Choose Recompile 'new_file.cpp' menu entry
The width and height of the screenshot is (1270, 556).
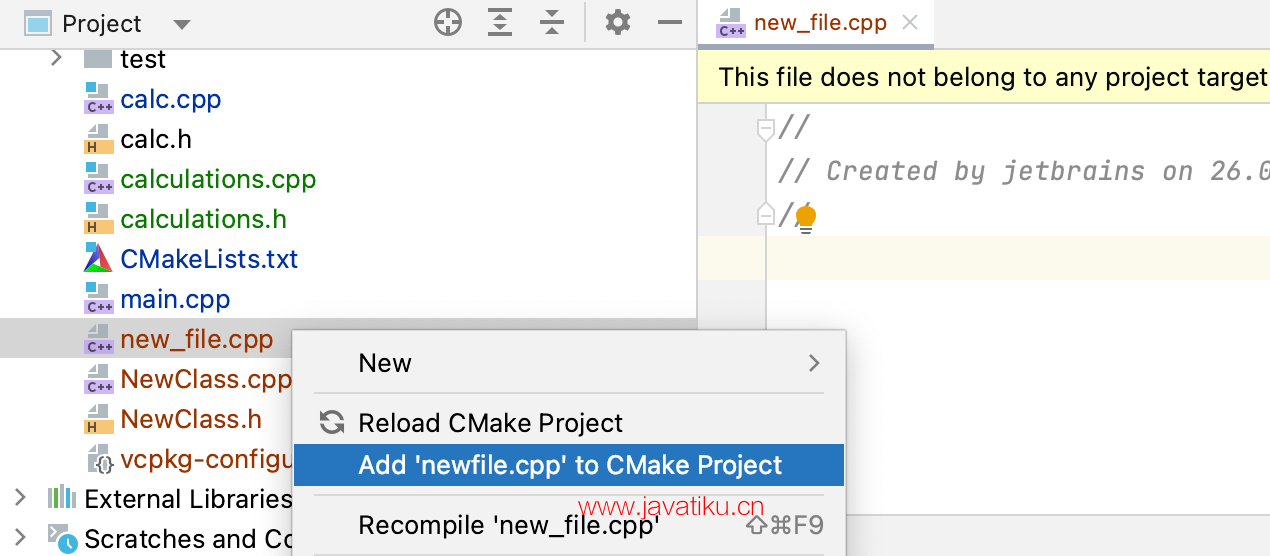[x=569, y=525]
